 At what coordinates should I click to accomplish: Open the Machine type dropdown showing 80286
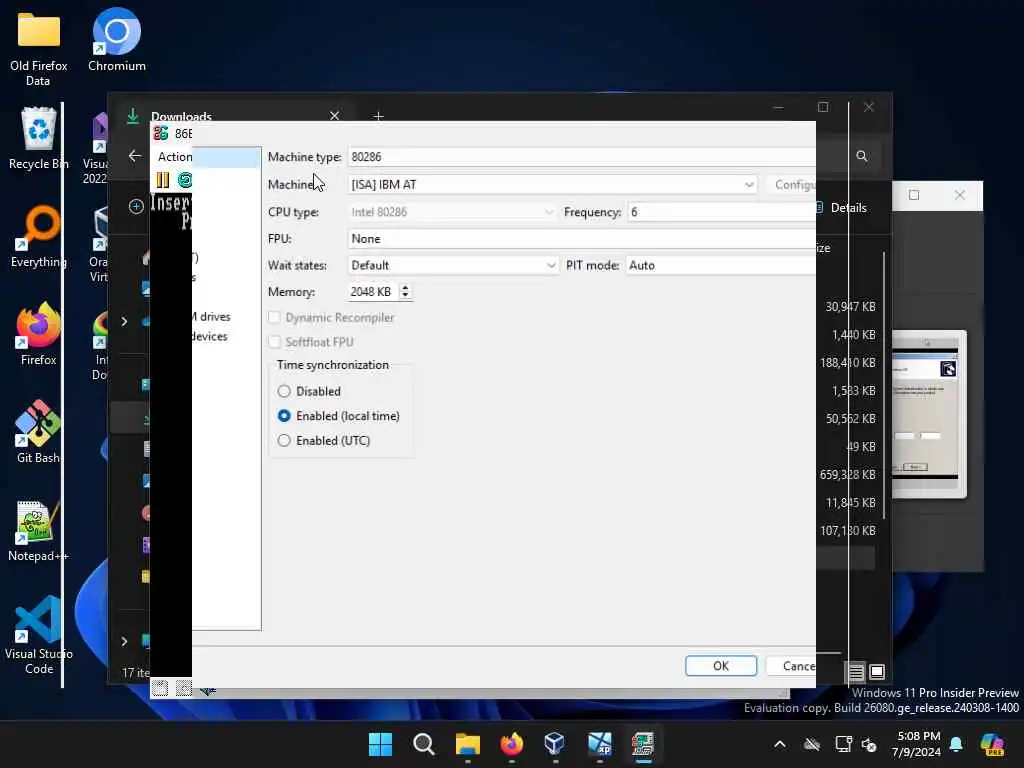[581, 157]
